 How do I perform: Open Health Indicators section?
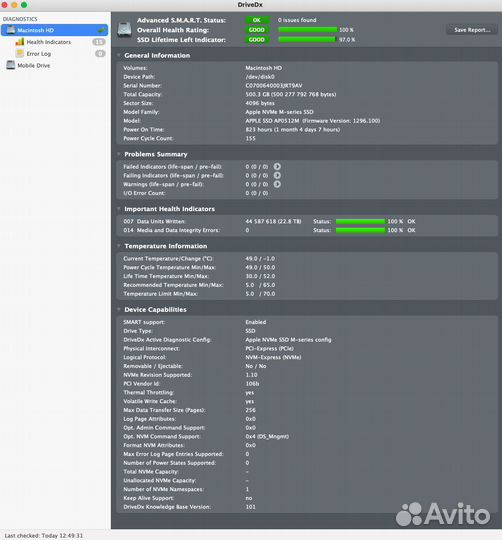click(x=49, y=42)
